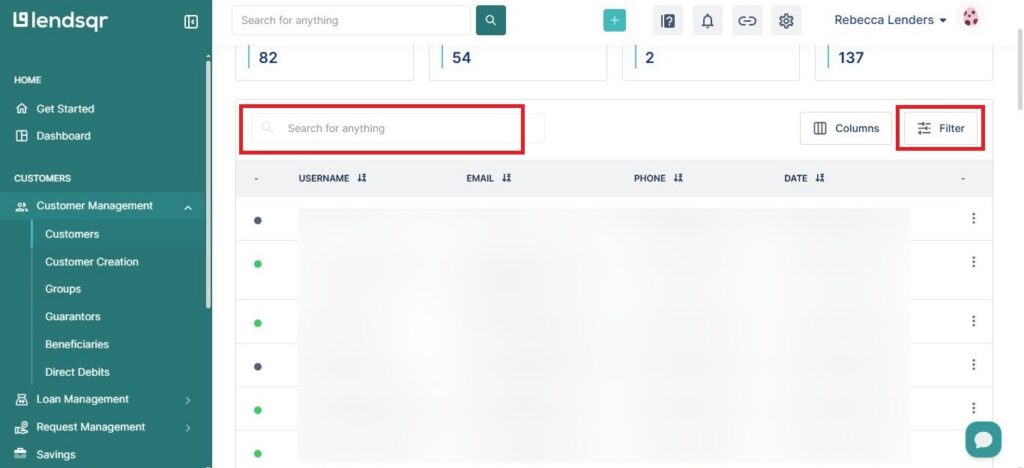
Task: Click the teal search magnifier button
Action: (x=491, y=20)
